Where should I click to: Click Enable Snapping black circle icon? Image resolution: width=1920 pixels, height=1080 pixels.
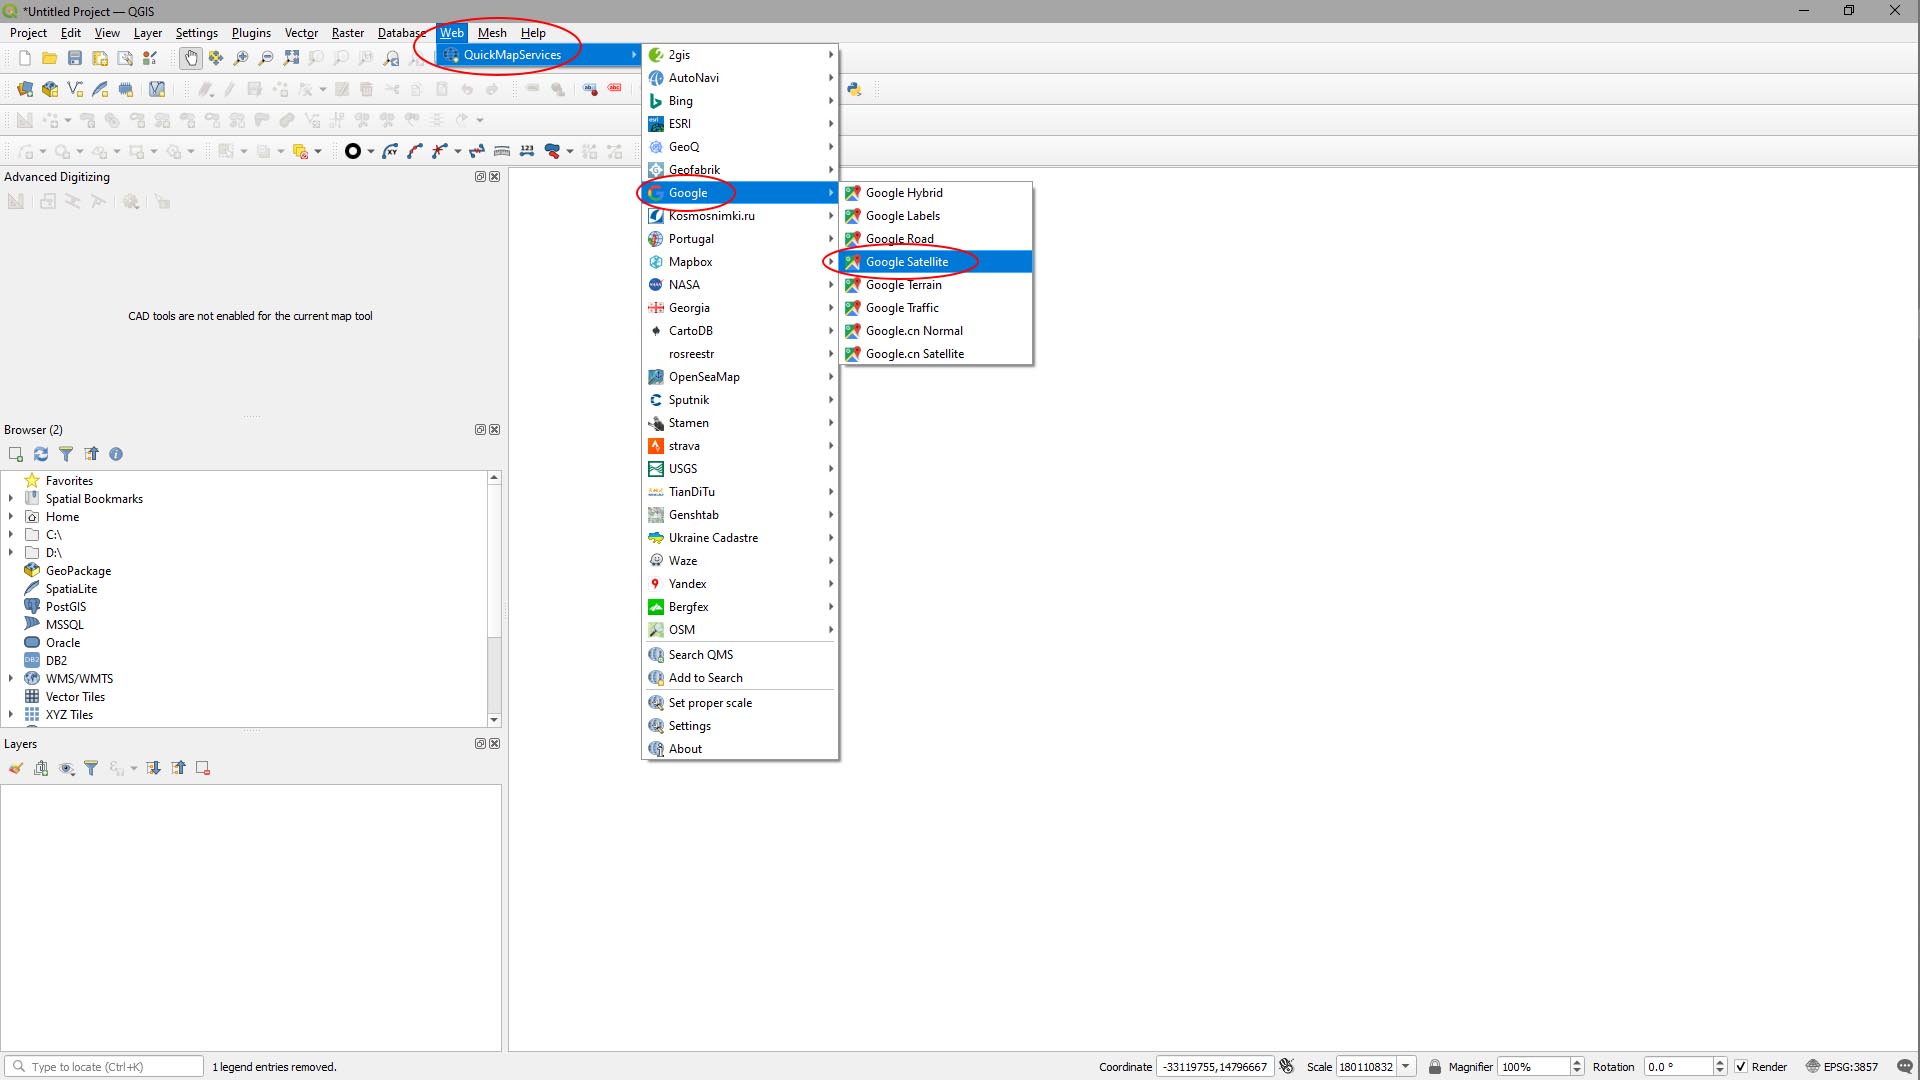pos(352,151)
